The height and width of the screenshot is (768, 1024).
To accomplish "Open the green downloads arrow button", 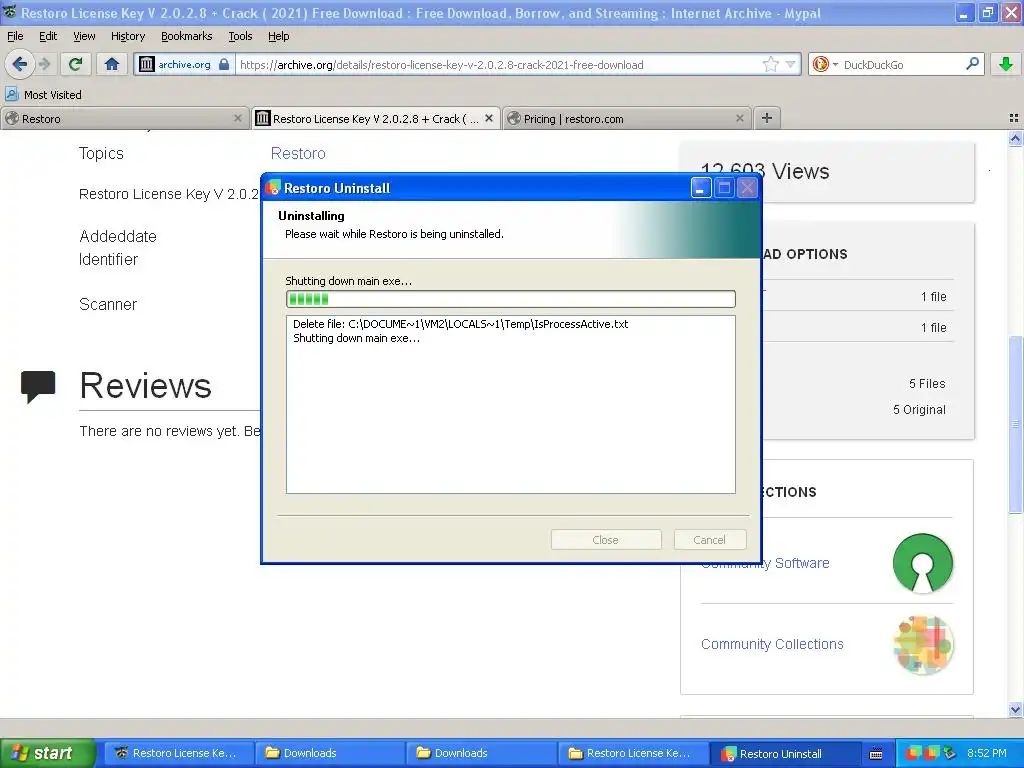I will coord(1006,64).
